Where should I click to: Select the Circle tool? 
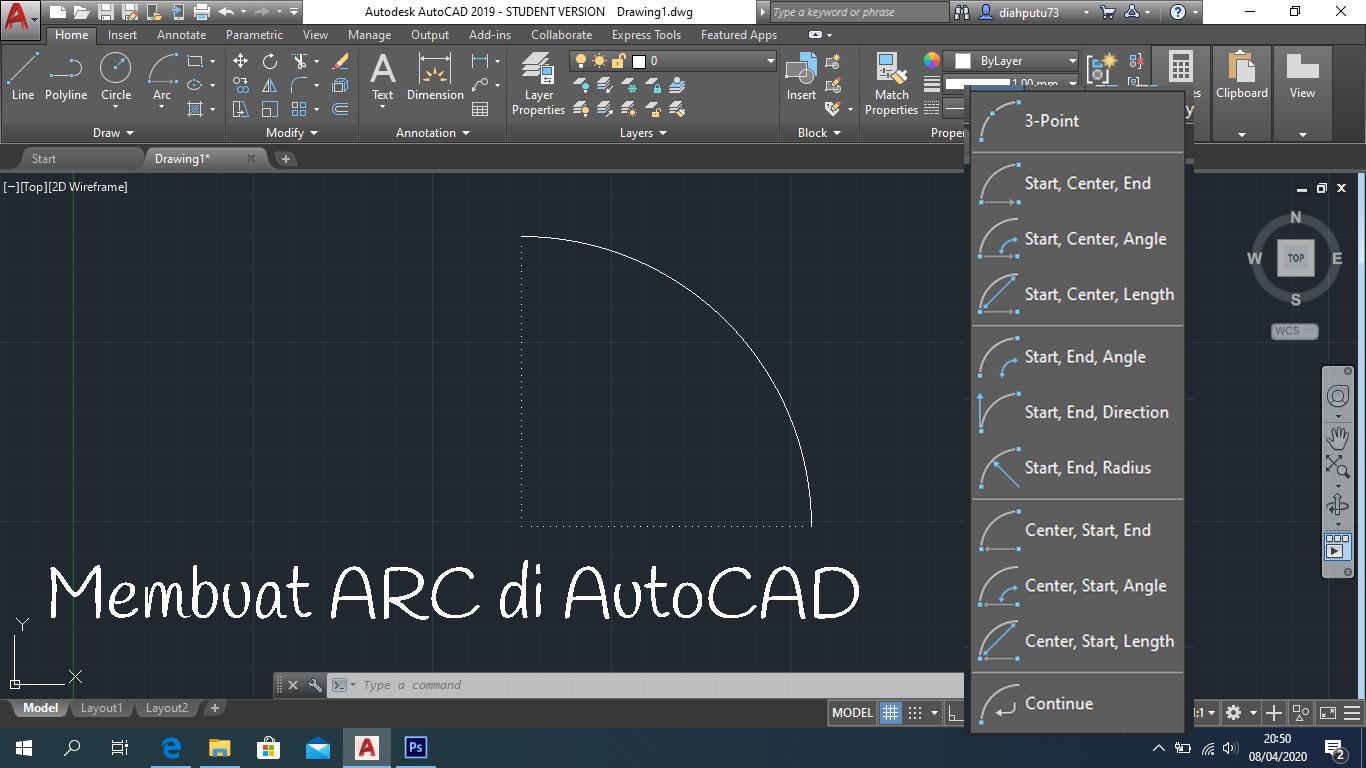click(x=116, y=77)
